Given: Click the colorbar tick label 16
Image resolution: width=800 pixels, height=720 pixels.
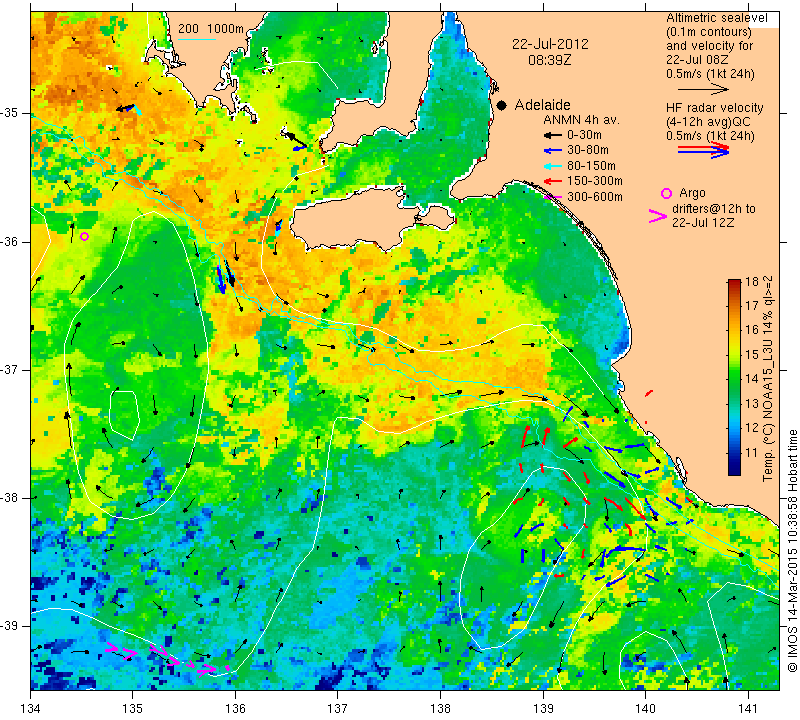Looking at the screenshot, I should pyautogui.click(x=752, y=330).
